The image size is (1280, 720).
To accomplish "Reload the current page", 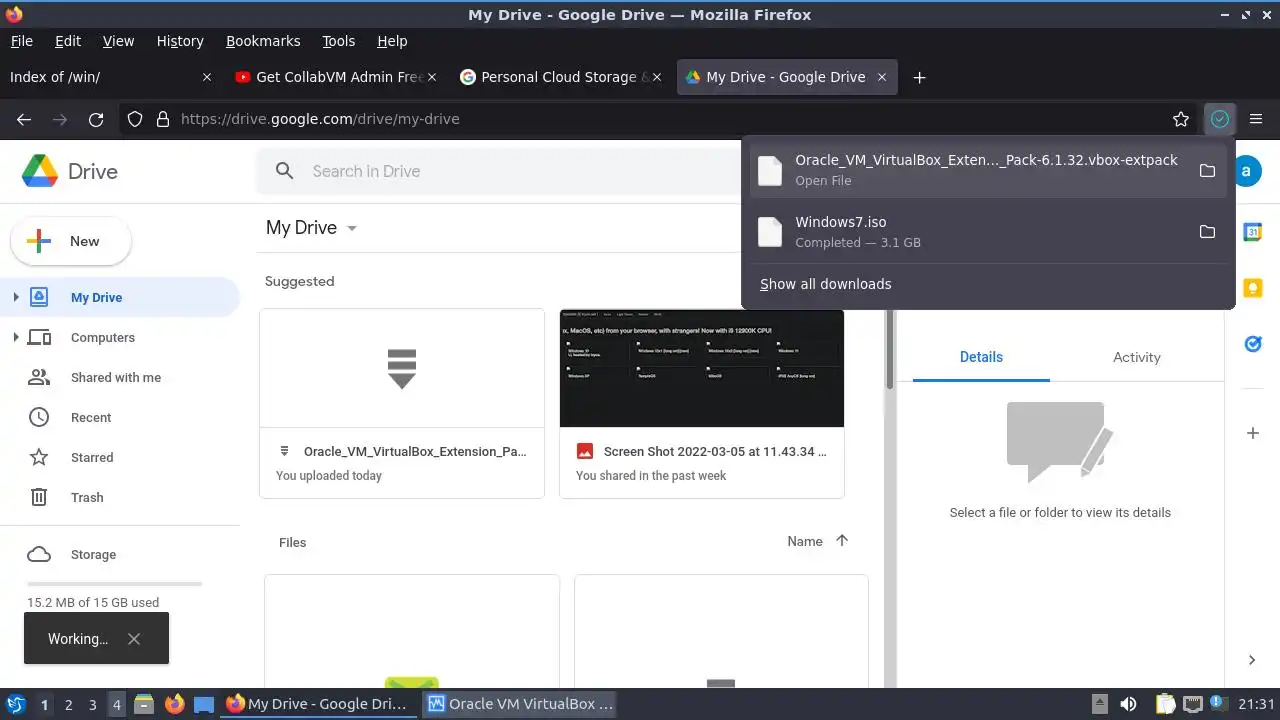I will tap(96, 119).
